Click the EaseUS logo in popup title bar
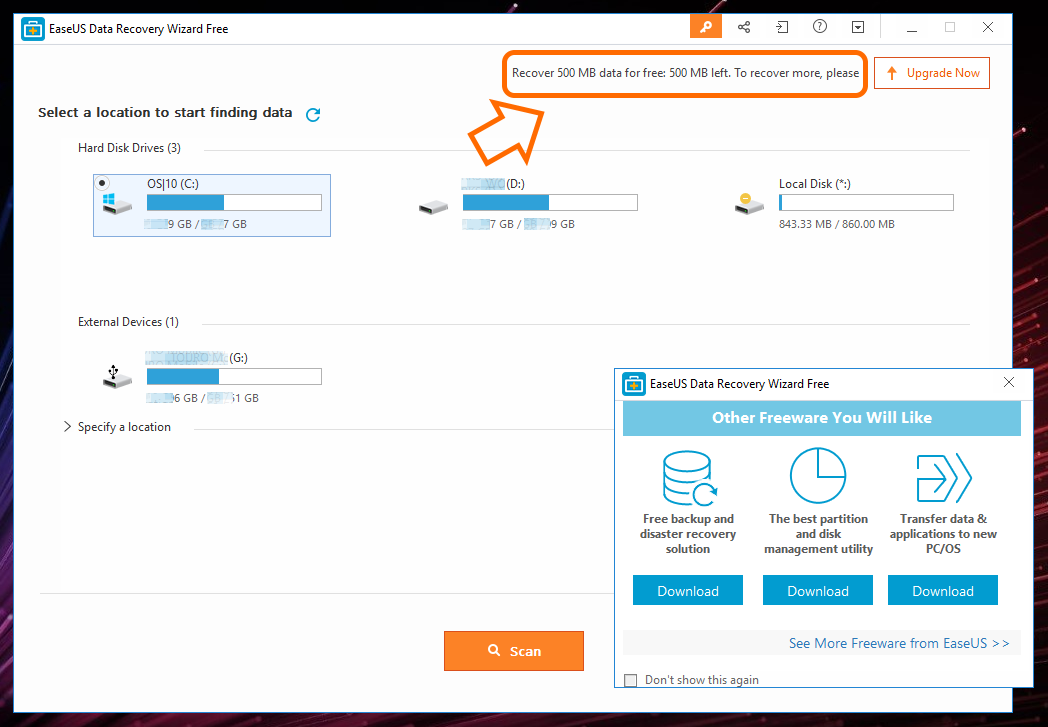Screen dimensions: 1048x727 coord(634,384)
